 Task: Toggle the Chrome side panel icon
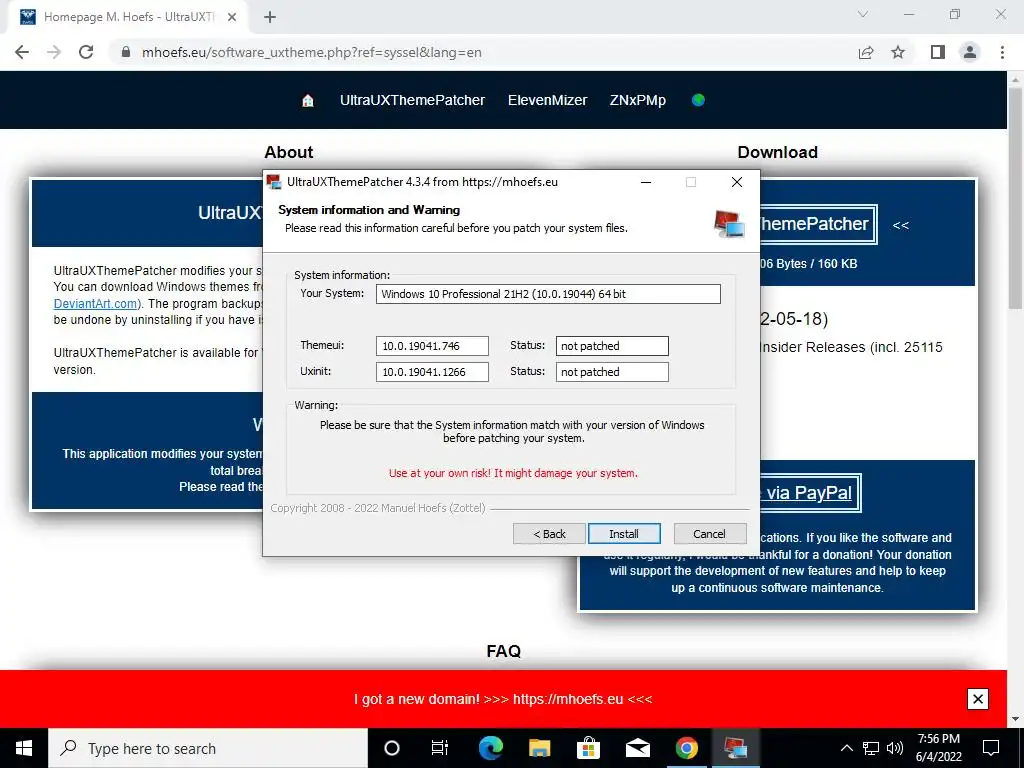click(x=938, y=52)
